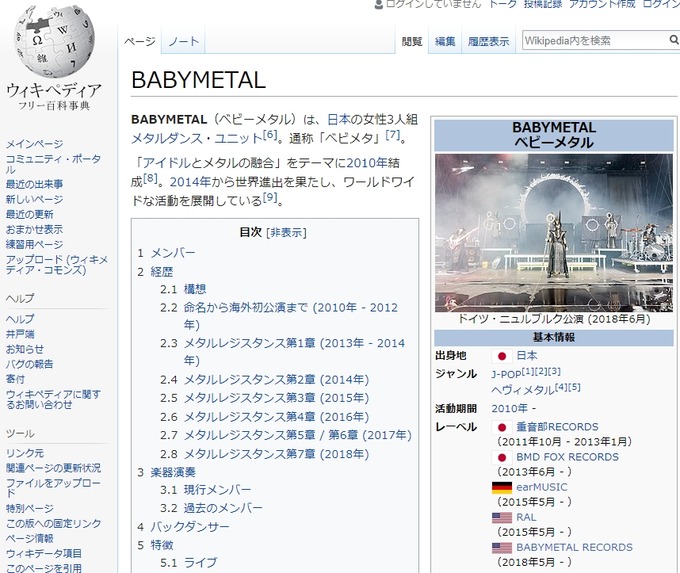The image size is (680, 573).
Task: Open the 編集 tab
Action: (x=445, y=41)
